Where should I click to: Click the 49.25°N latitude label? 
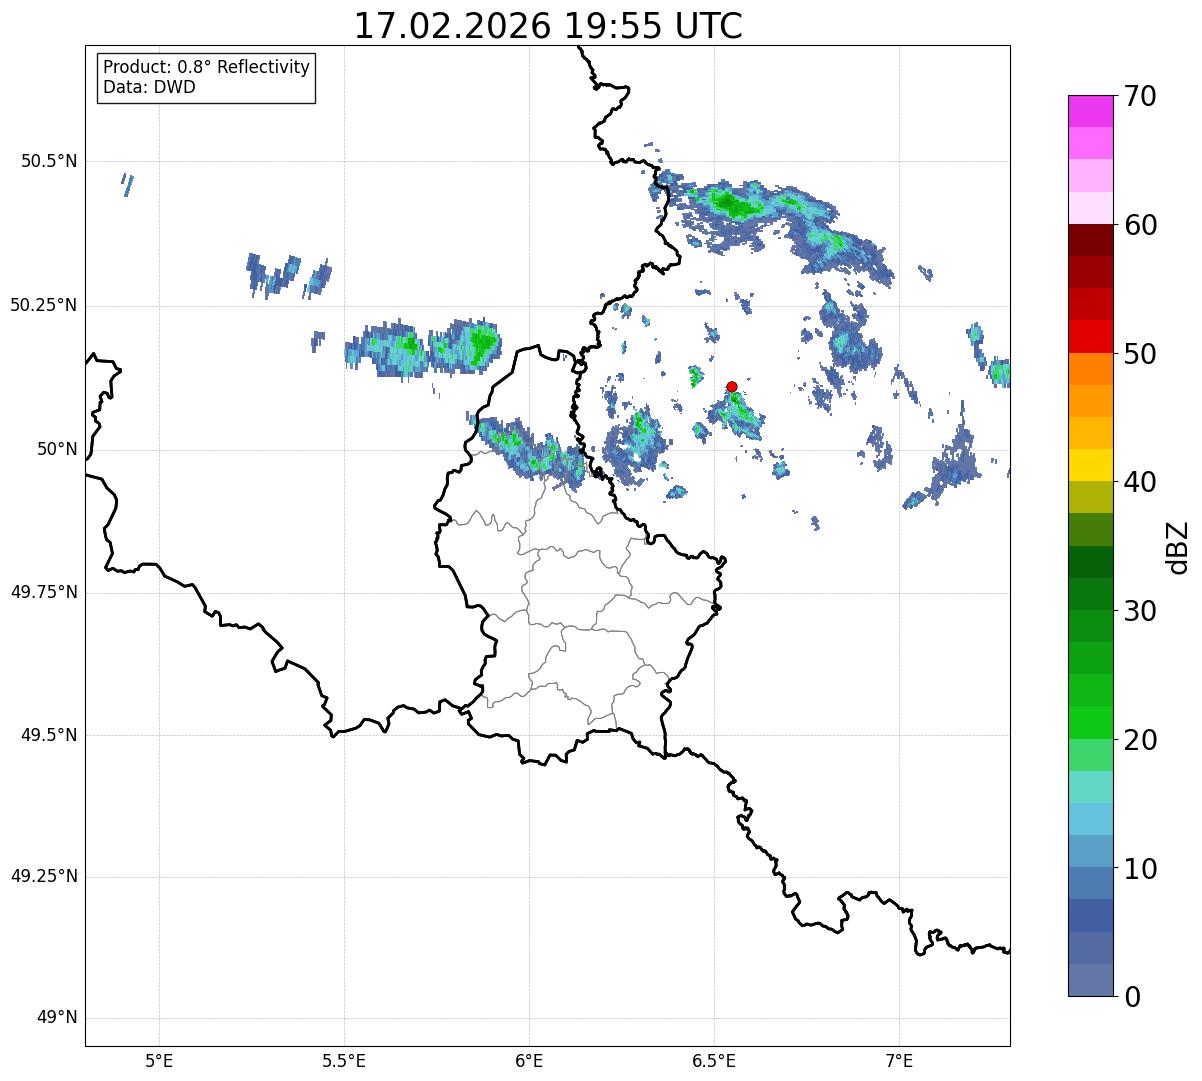[44, 876]
